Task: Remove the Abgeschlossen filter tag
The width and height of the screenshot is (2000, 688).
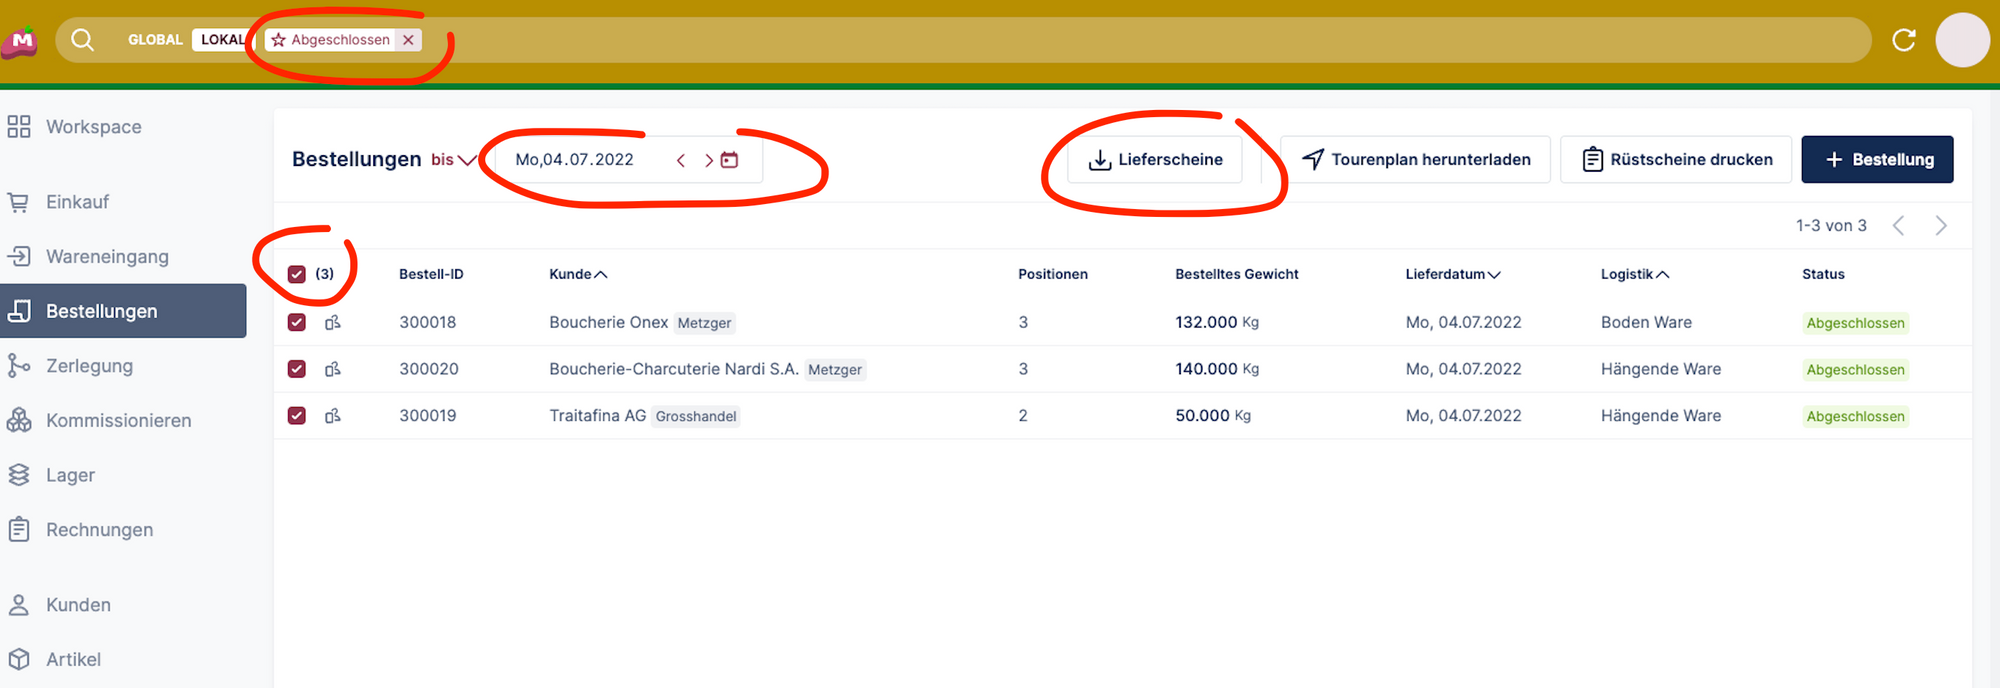Action: coord(408,40)
